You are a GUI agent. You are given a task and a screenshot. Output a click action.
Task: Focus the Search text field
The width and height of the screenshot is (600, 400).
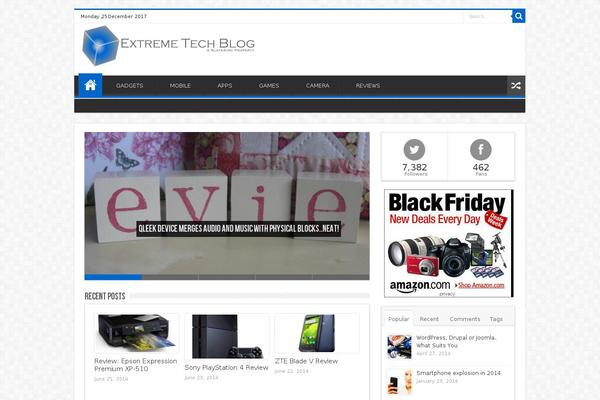pyautogui.click(x=488, y=16)
